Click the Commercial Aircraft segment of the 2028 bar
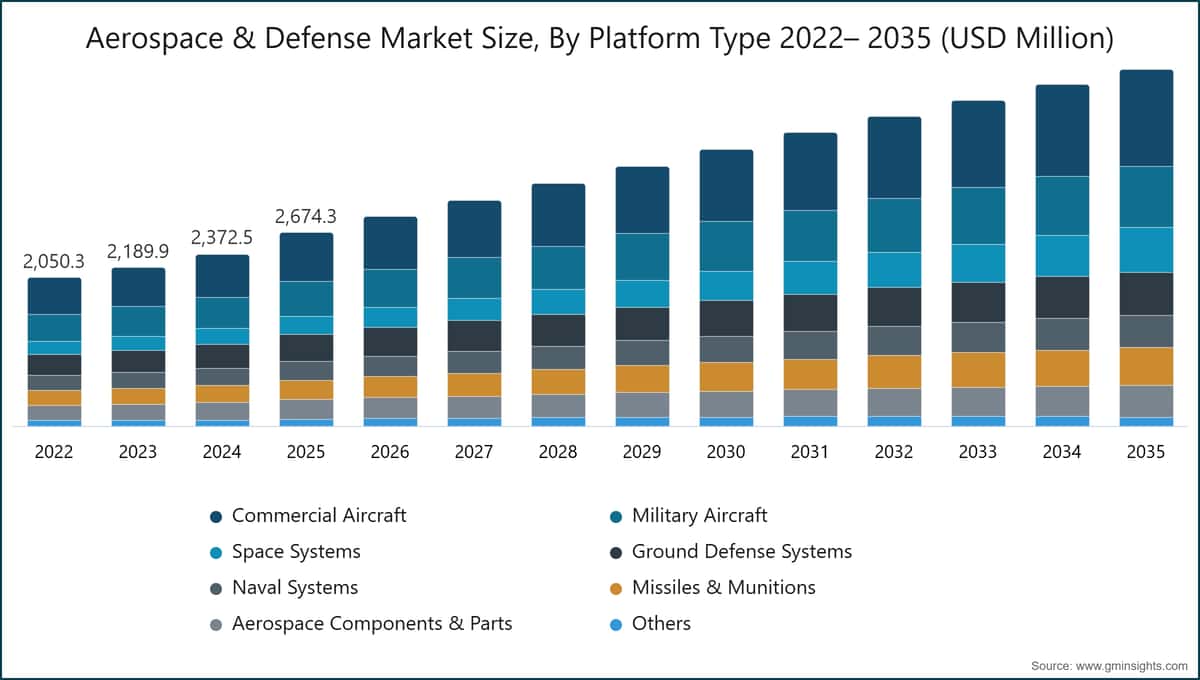Screen dimensions: 1200x680 (x=558, y=215)
